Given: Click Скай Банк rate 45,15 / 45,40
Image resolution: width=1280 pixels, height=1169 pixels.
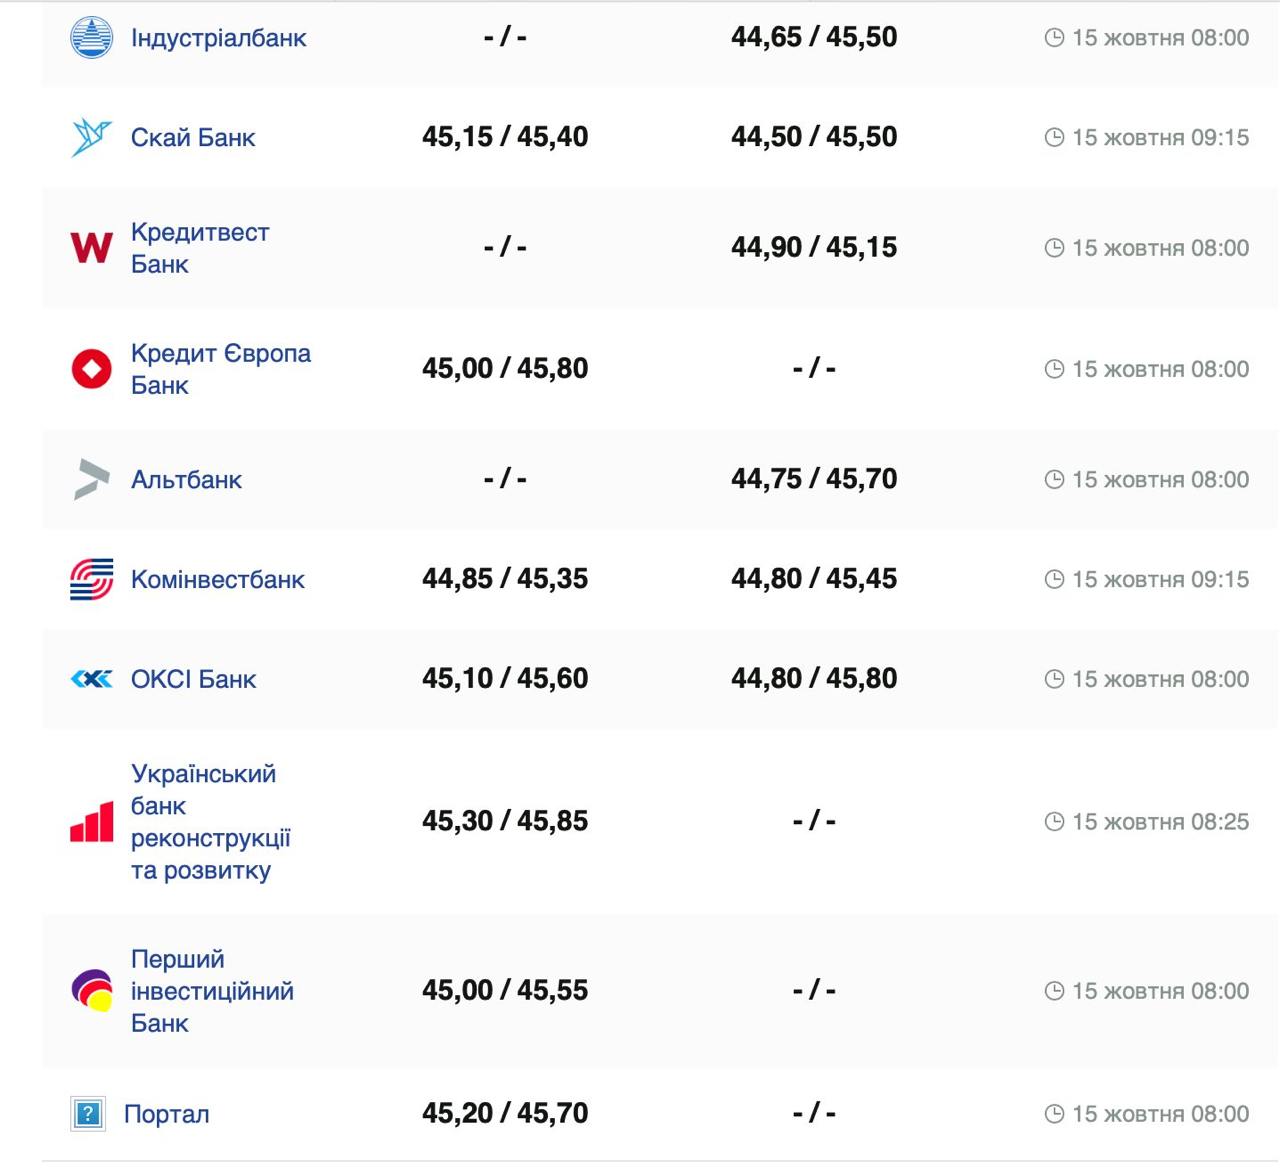Looking at the screenshot, I should click(x=504, y=137).
